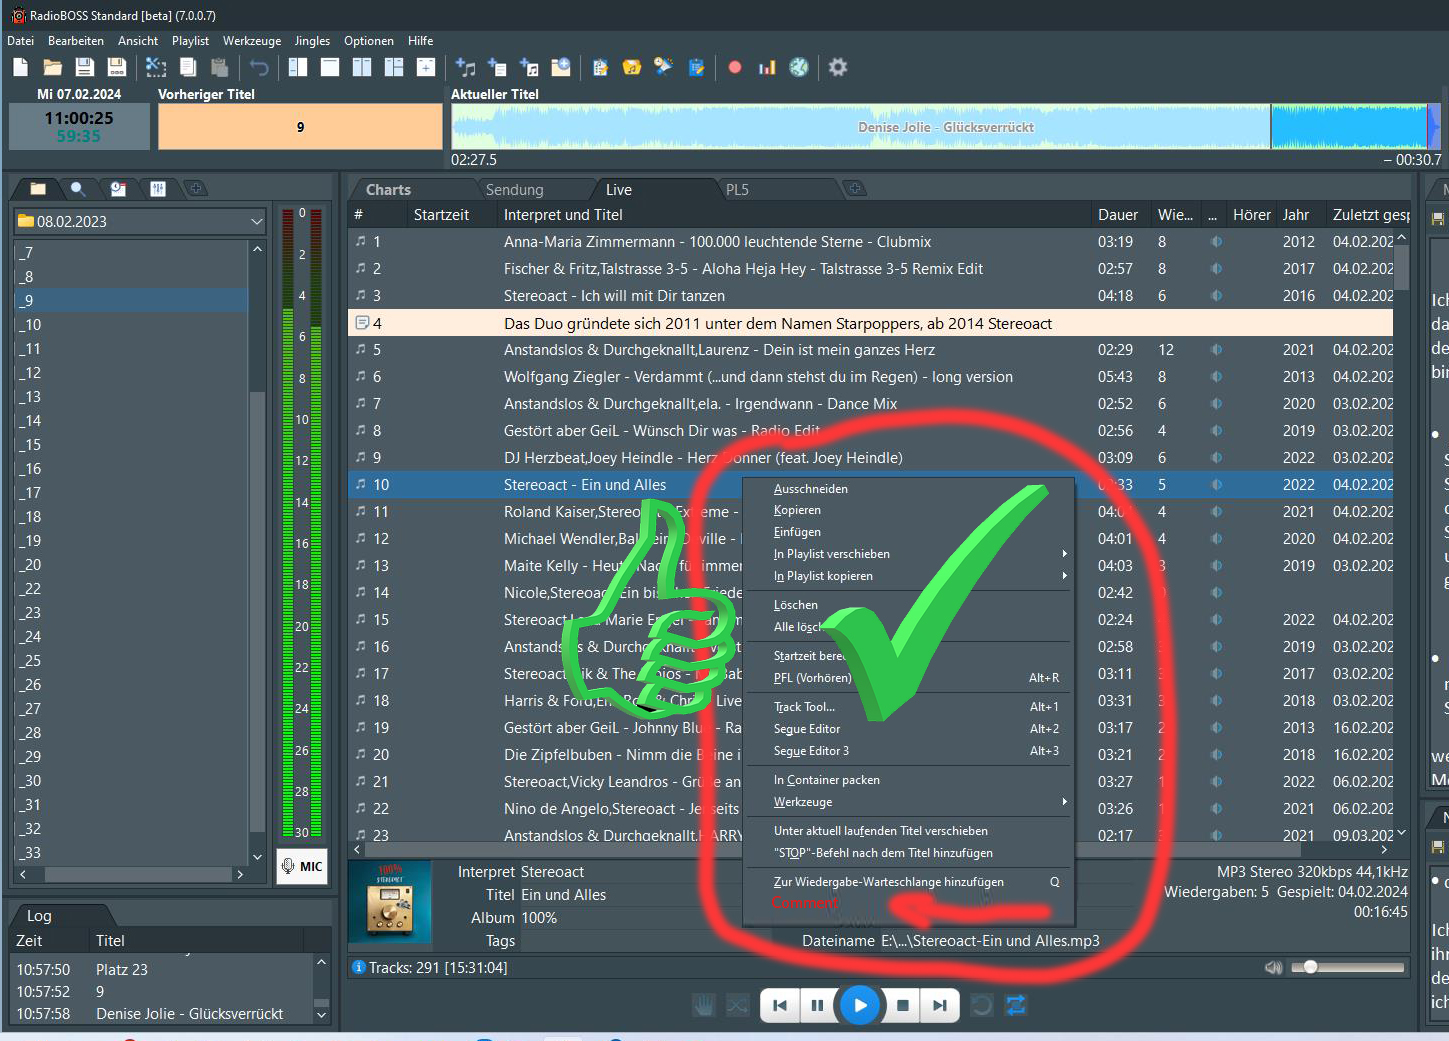
Task: Open settings via the gear icon
Action: (838, 67)
